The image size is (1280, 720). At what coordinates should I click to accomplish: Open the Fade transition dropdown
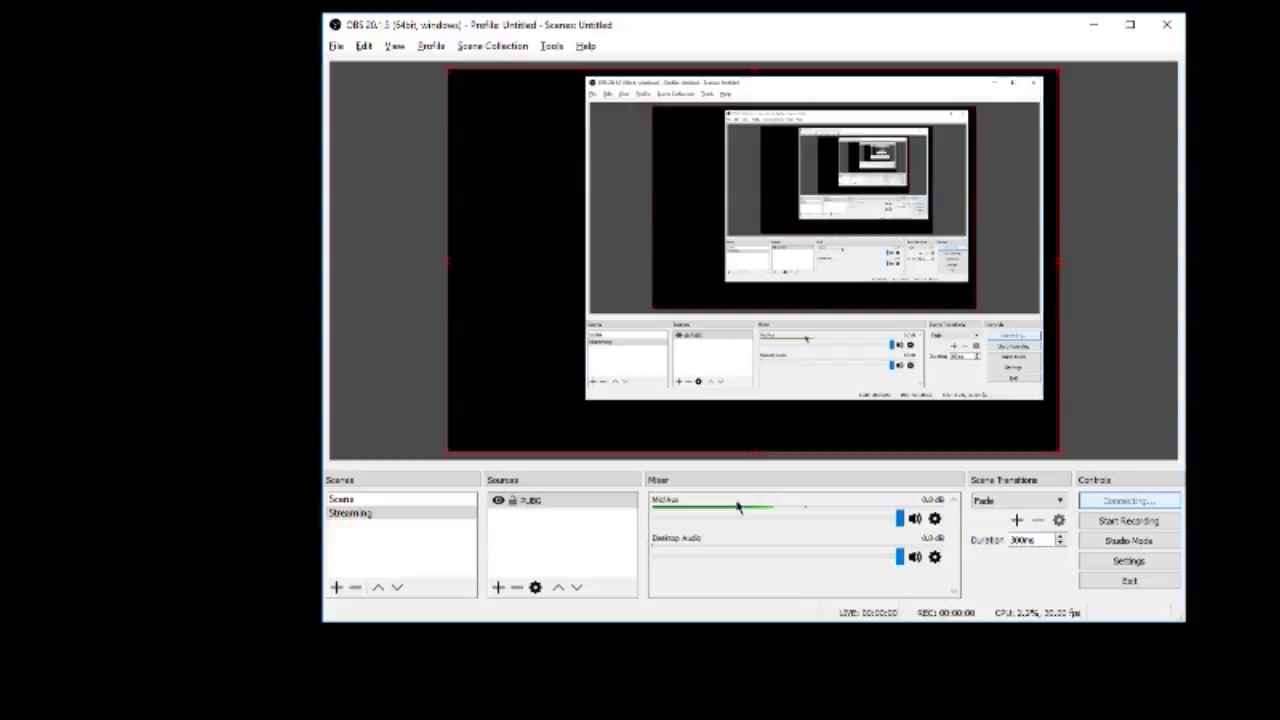tap(1018, 500)
